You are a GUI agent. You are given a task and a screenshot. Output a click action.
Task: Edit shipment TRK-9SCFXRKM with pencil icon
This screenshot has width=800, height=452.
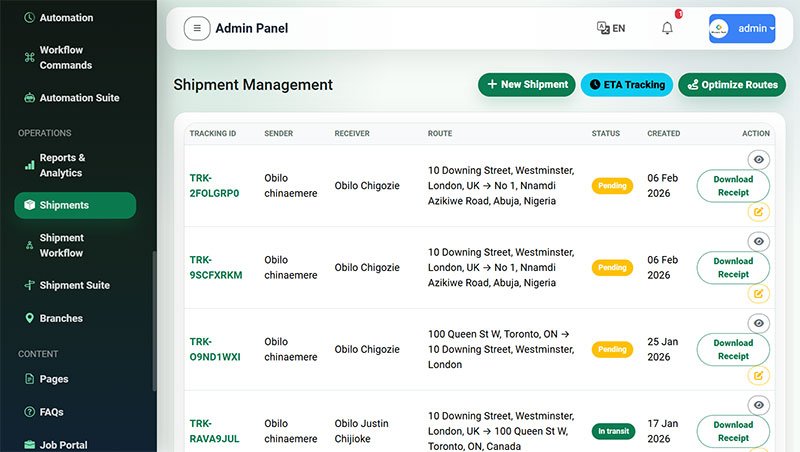759,293
